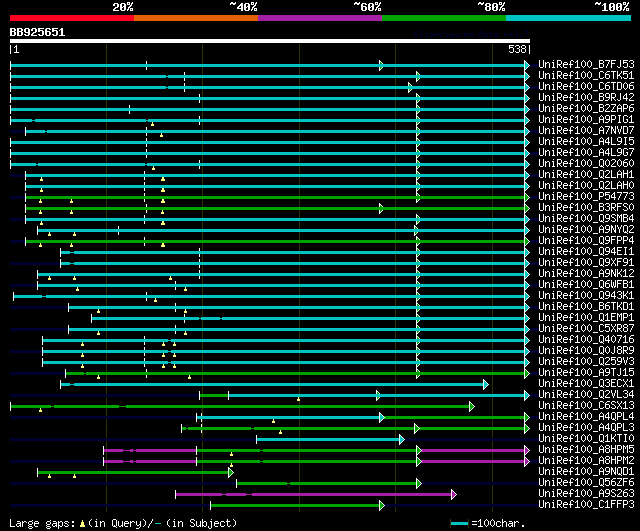The height and width of the screenshot is (531, 640).
Task: Open the UniRef100_C6TK51 hit label
Action: coord(586,76)
